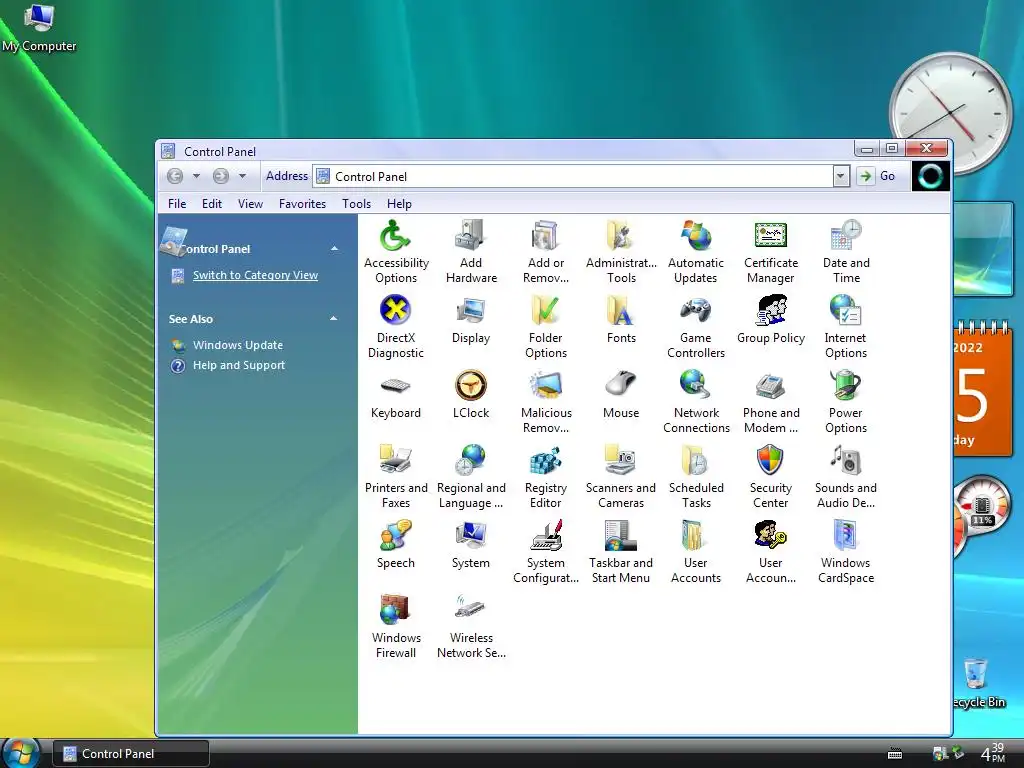Open Malicious Software Removal icon
The image size is (1024, 768).
pos(545,385)
